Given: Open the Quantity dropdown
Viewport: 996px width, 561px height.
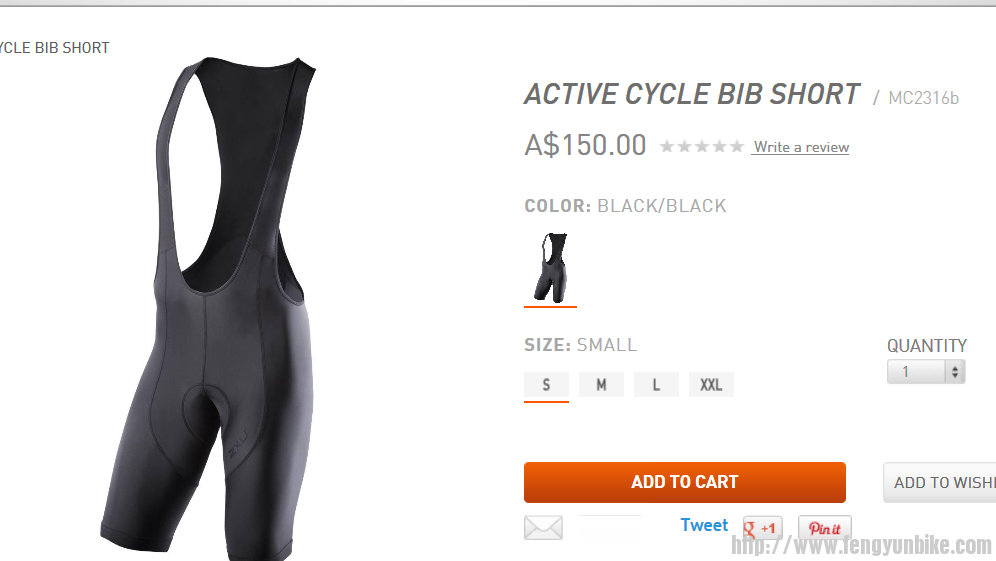Looking at the screenshot, I should [926, 372].
